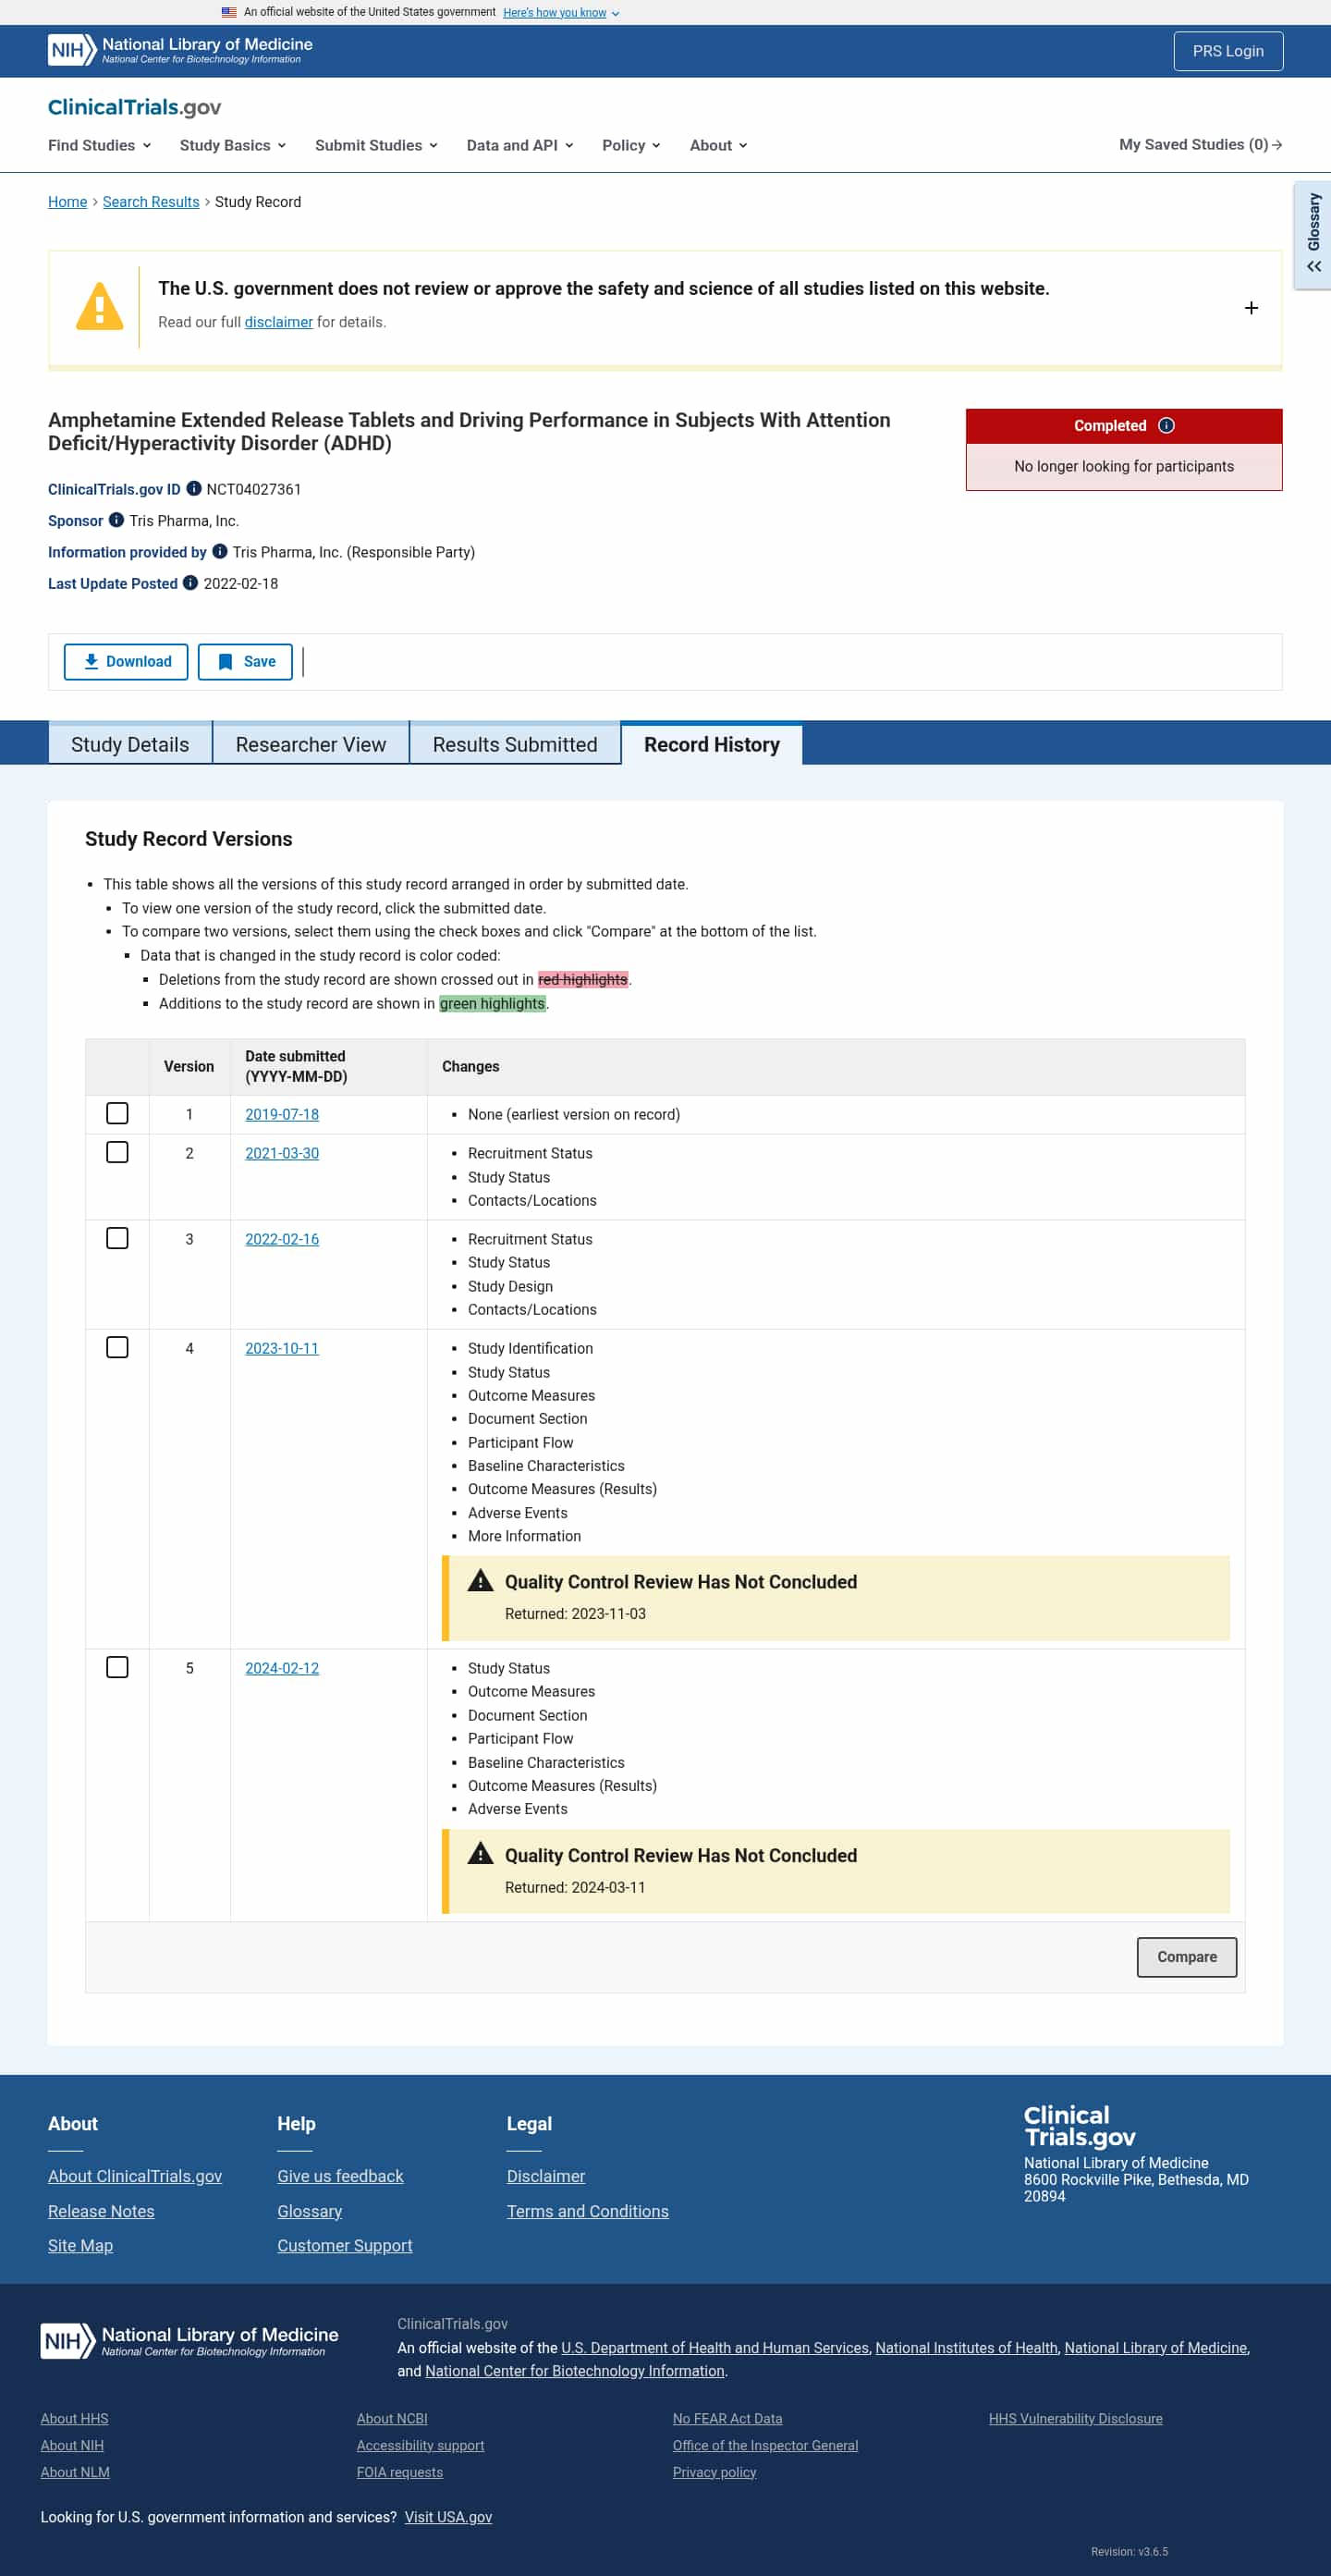Check the box for version 4
1331x2576 pixels.
coord(117,1347)
